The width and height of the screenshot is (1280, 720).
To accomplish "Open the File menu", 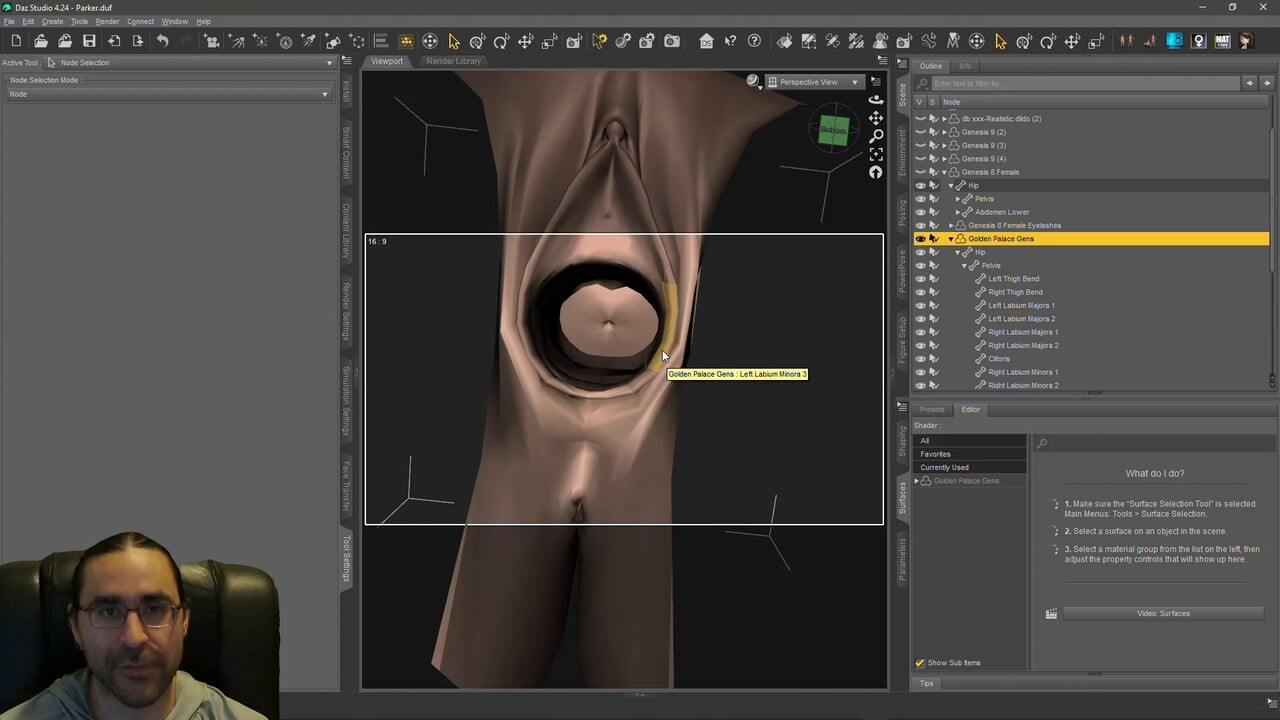I will 9,21.
